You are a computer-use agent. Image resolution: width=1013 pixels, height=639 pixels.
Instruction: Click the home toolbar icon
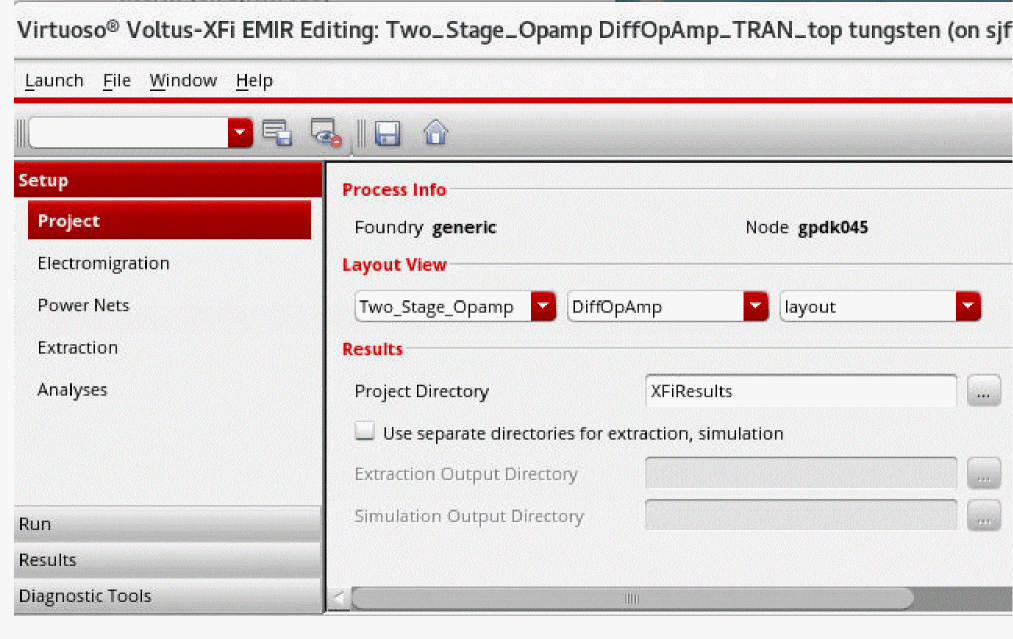point(435,132)
